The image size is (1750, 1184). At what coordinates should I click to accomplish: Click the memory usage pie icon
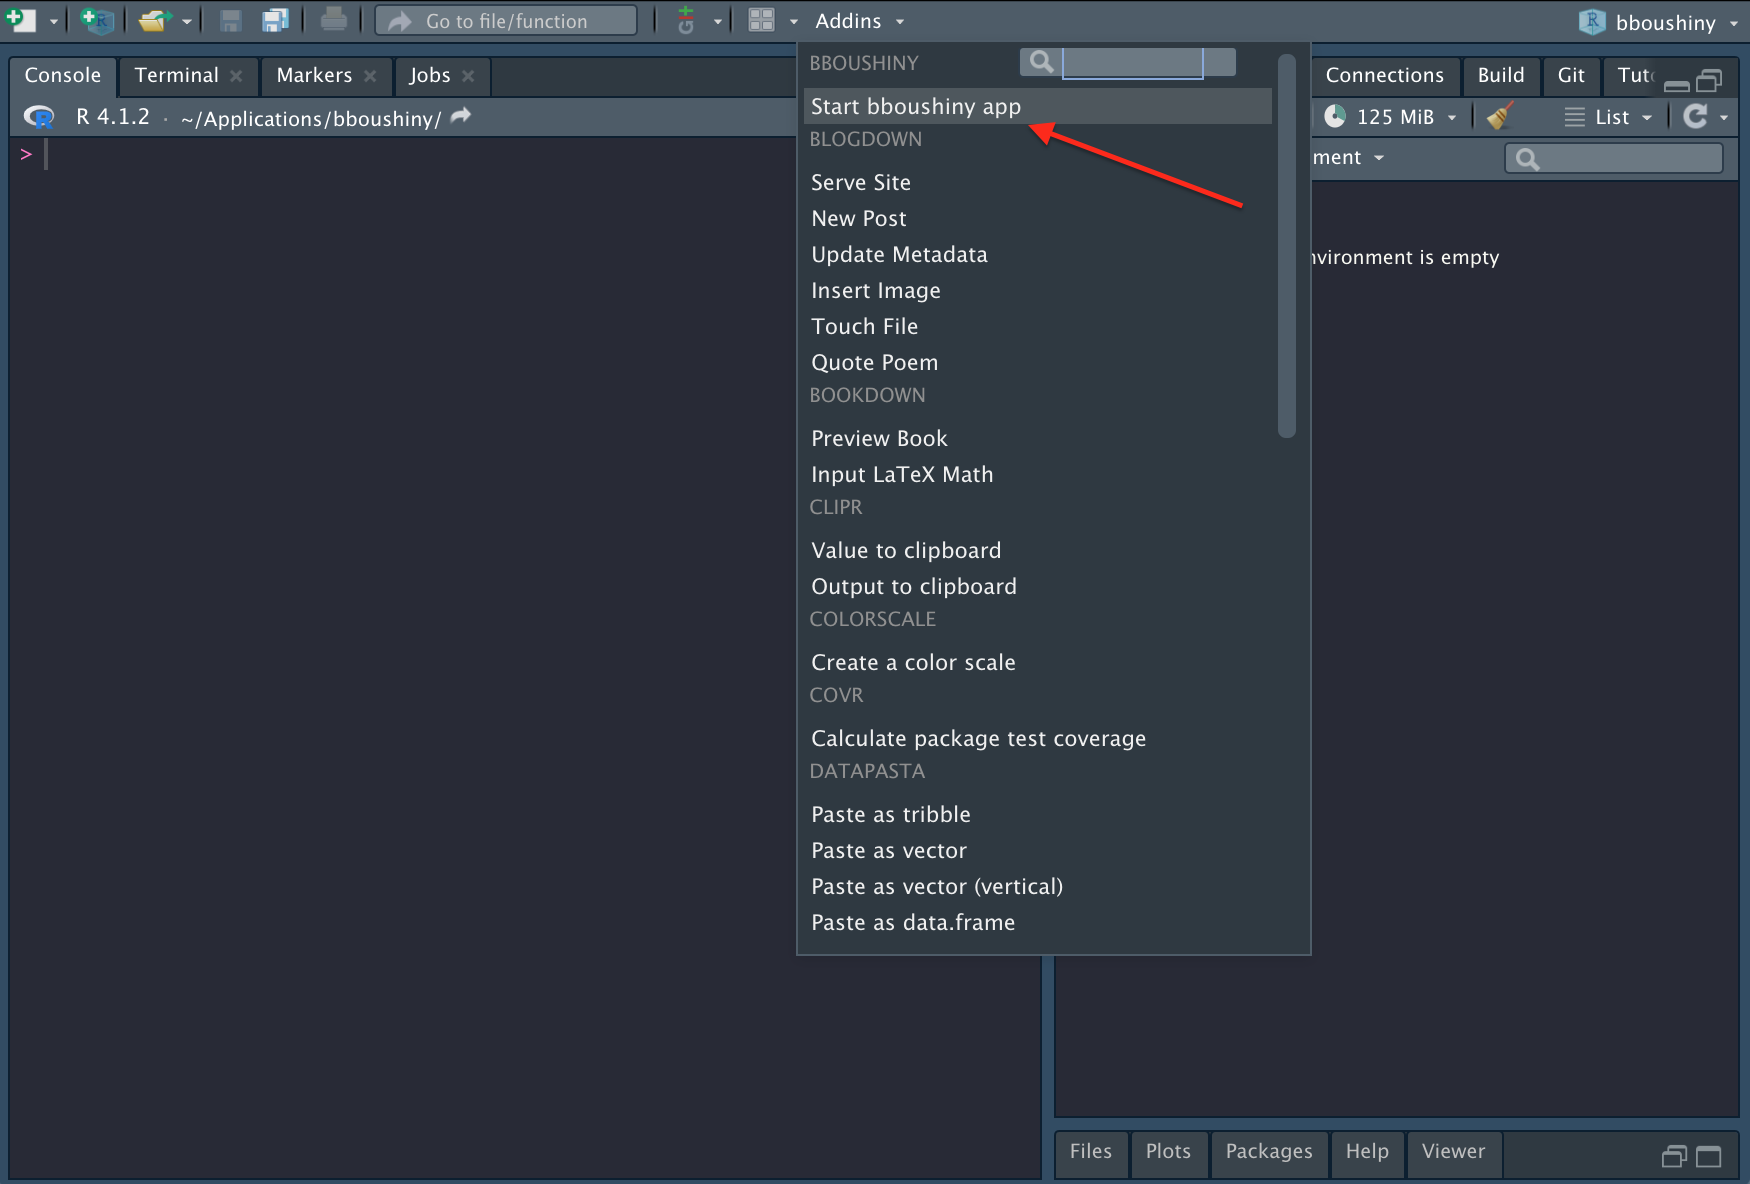point(1335,117)
